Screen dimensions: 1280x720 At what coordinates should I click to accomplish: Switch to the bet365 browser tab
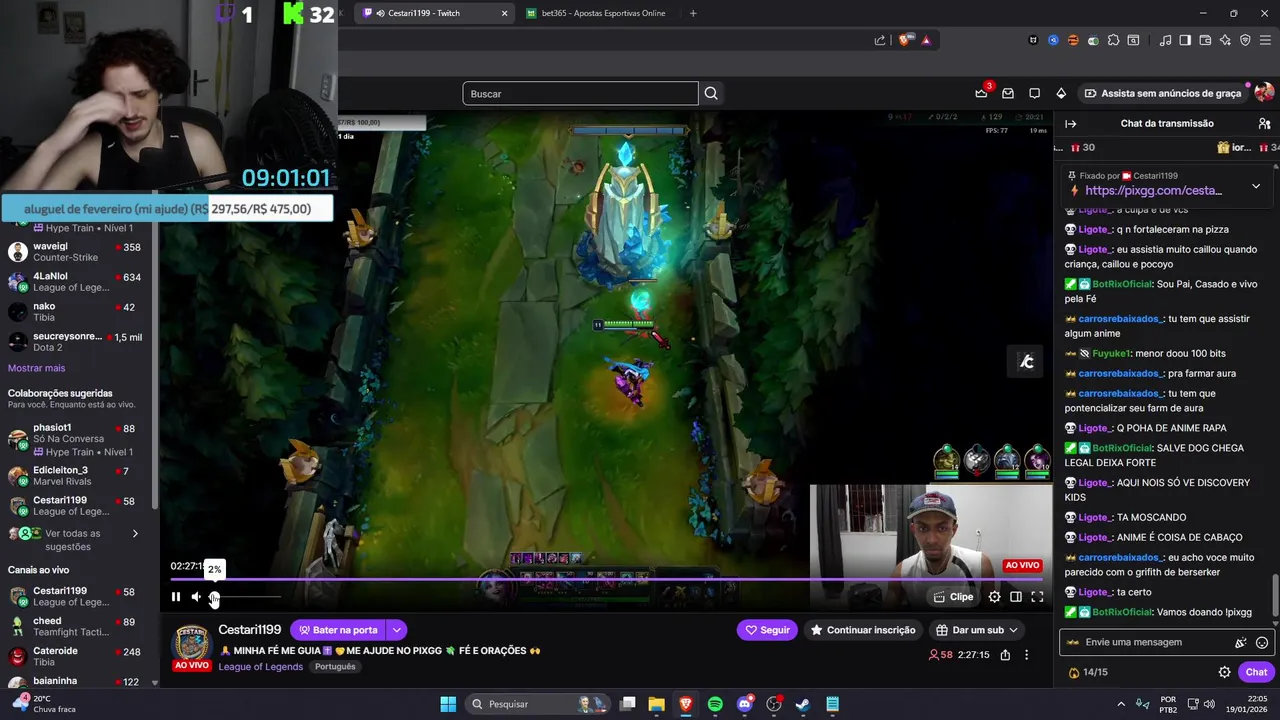(x=600, y=13)
